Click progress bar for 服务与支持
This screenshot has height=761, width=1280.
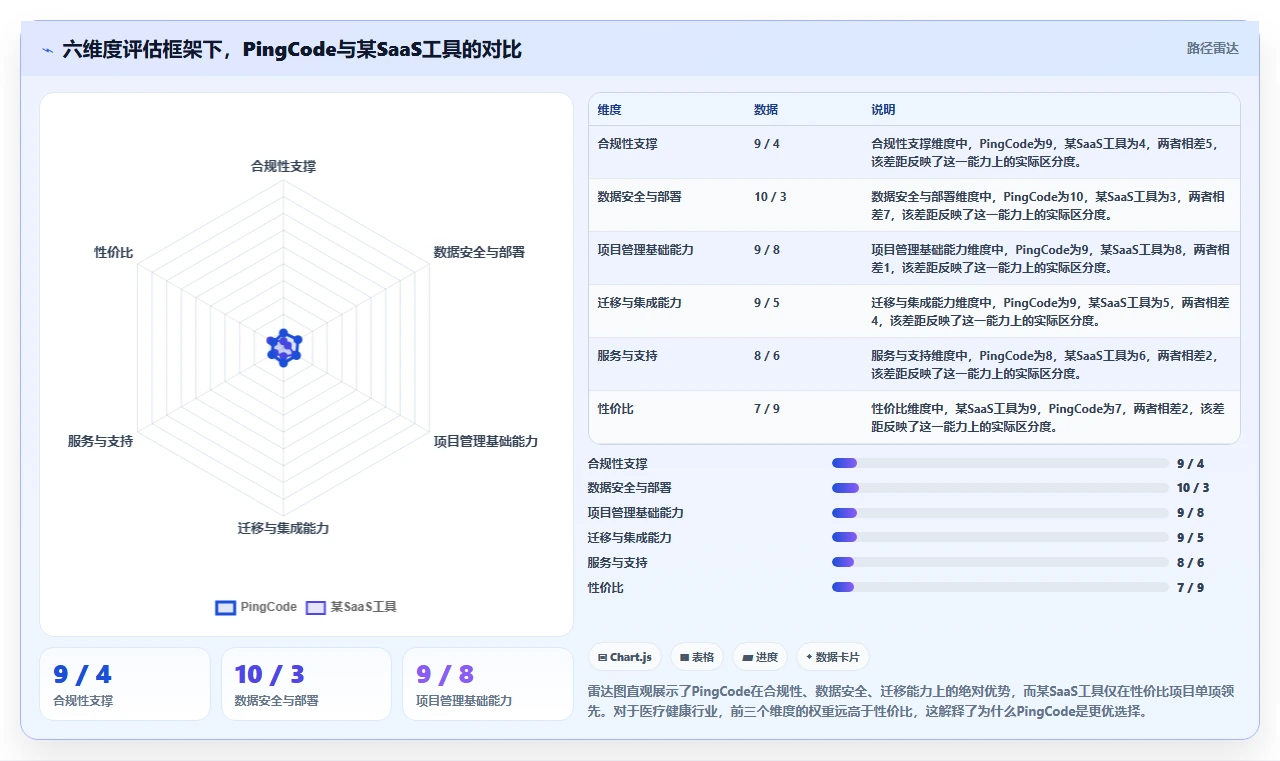coord(1000,562)
